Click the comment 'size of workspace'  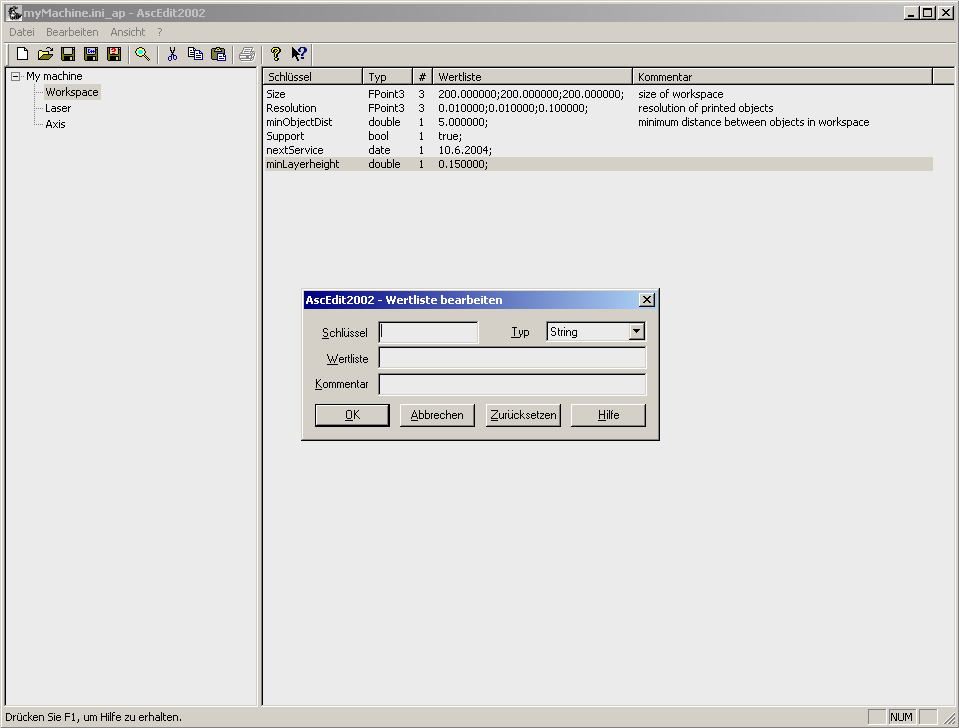[681, 94]
